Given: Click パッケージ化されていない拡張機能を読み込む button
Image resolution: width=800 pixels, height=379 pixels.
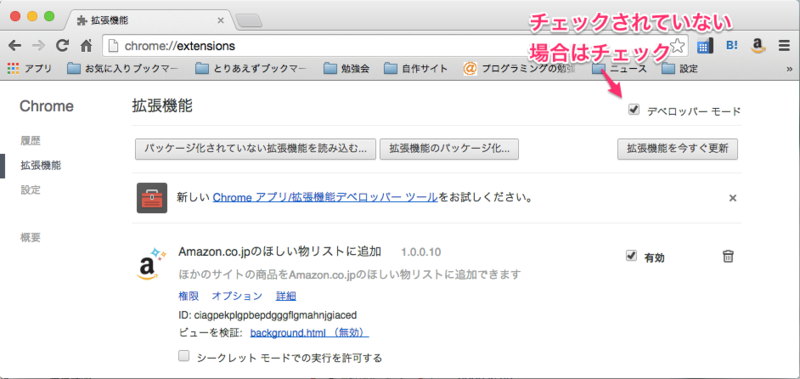Looking at the screenshot, I should click(256, 149).
